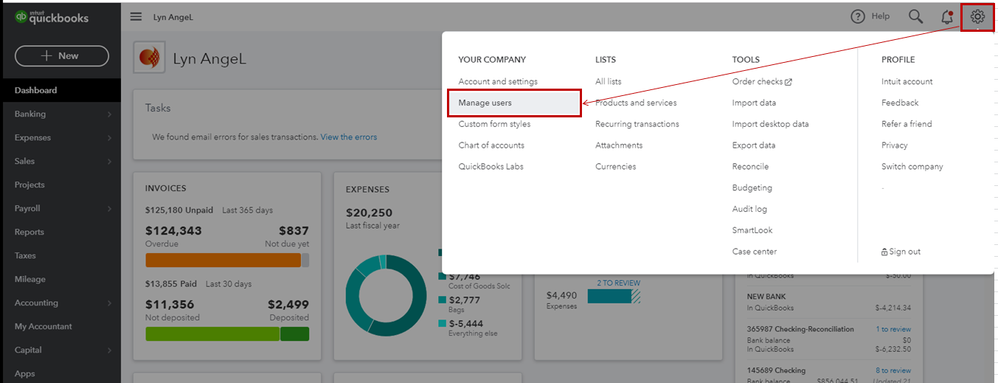Image resolution: width=998 pixels, height=383 pixels.
Task: Click Refer a friend
Action: [906, 124]
